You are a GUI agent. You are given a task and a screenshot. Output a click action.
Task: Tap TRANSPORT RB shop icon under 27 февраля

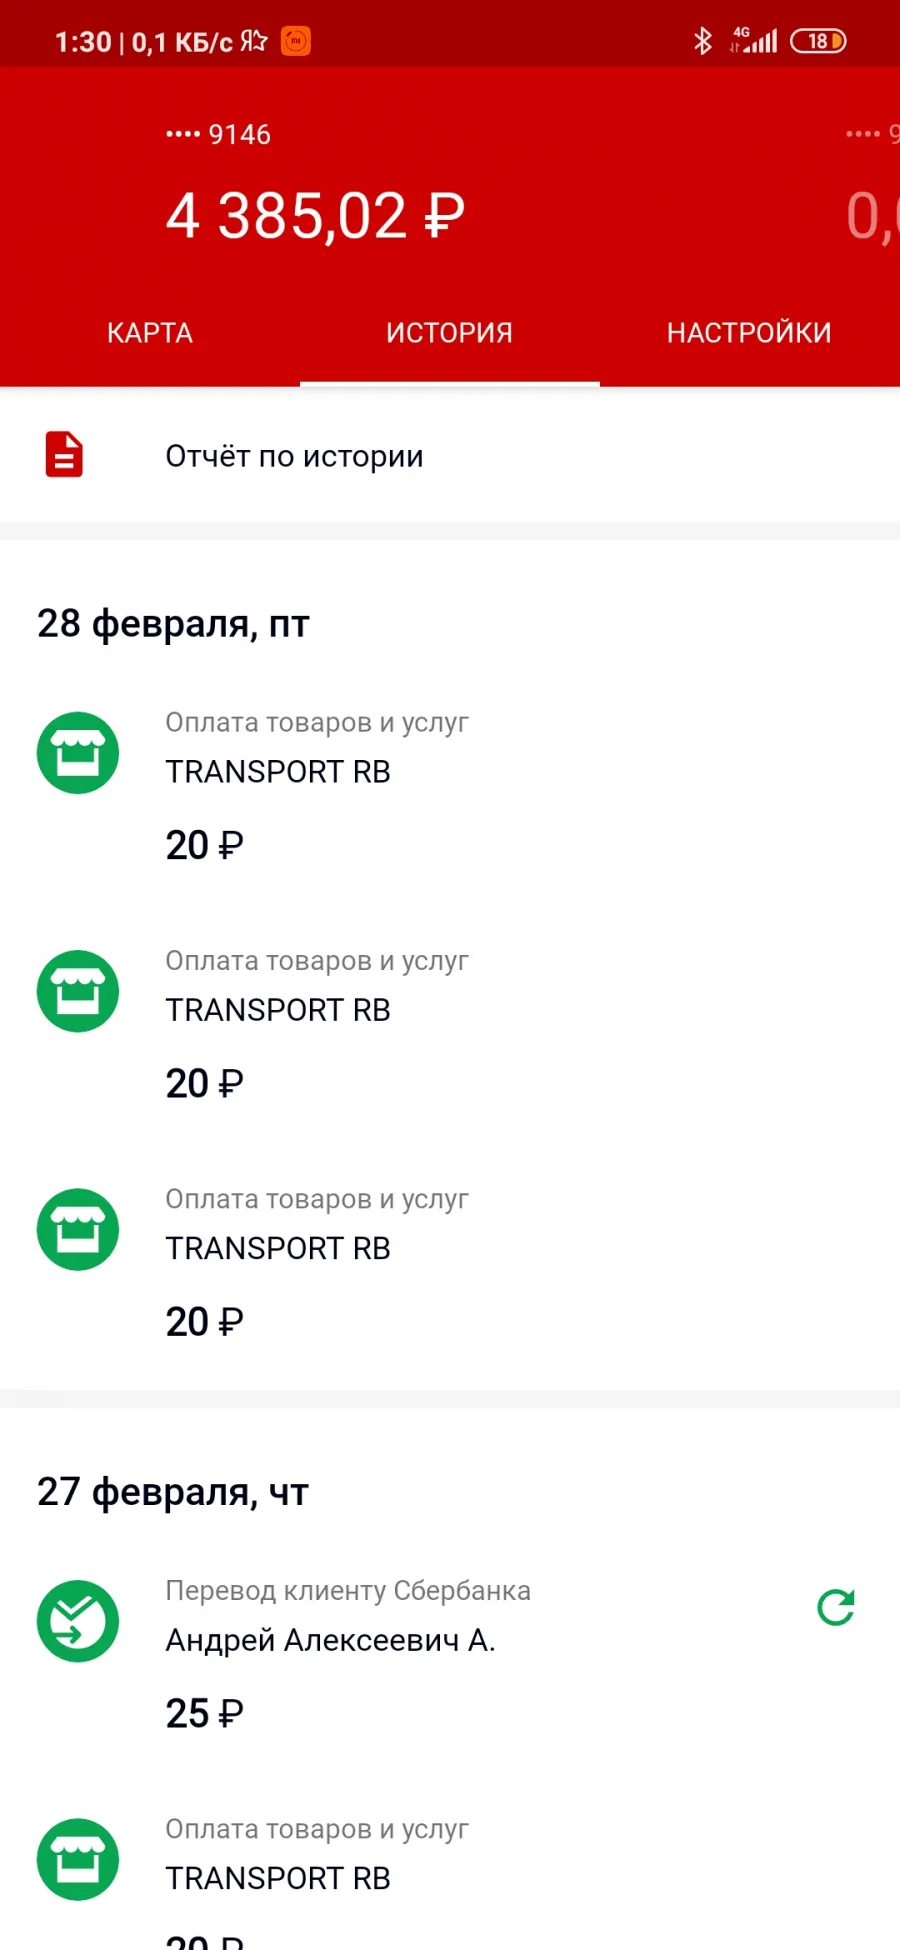point(78,1859)
